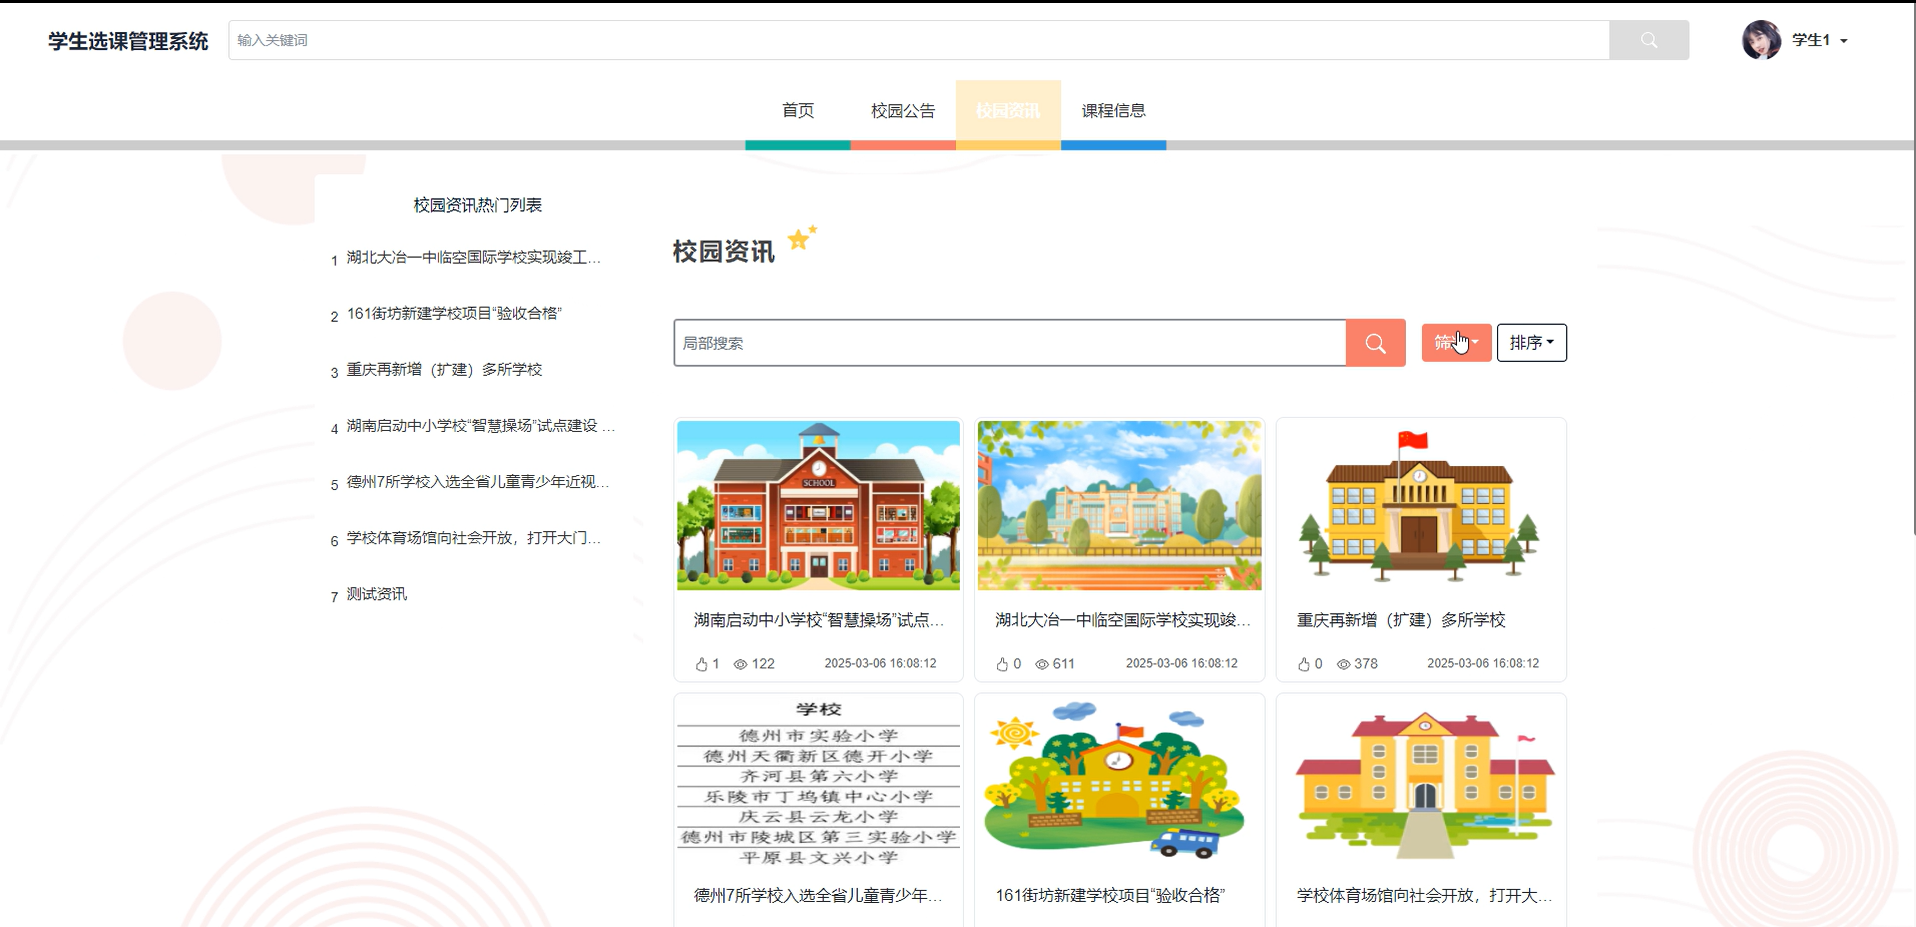Switch to the 校园公告 tab

click(903, 111)
